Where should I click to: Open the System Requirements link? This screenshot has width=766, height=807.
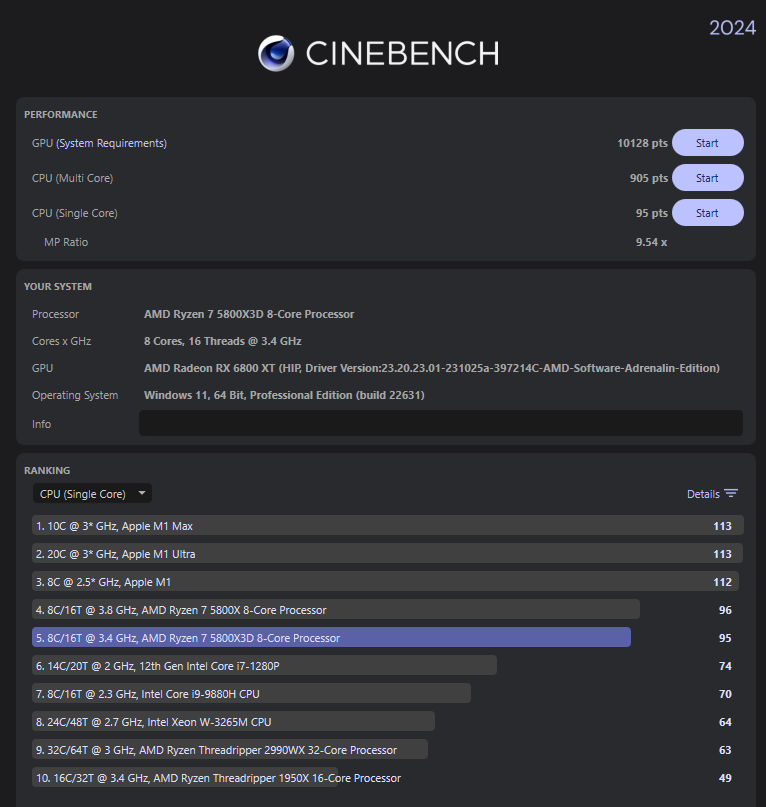pos(112,143)
